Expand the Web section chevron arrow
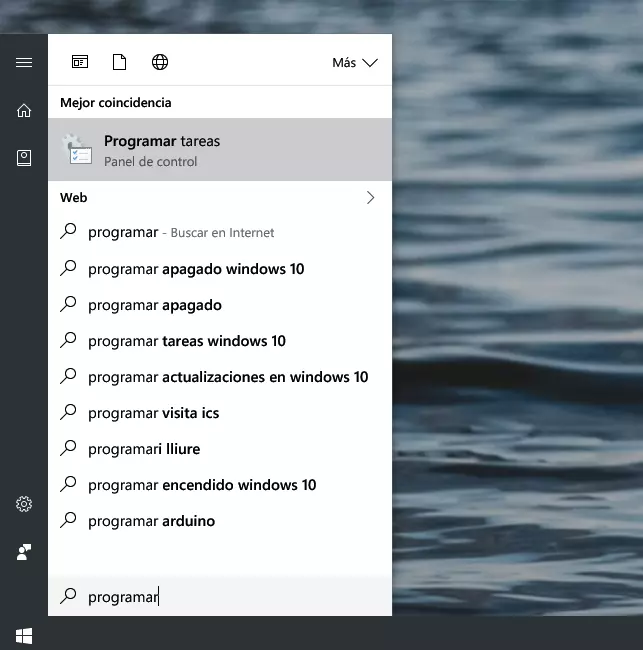Image resolution: width=643 pixels, height=650 pixels. [x=370, y=197]
